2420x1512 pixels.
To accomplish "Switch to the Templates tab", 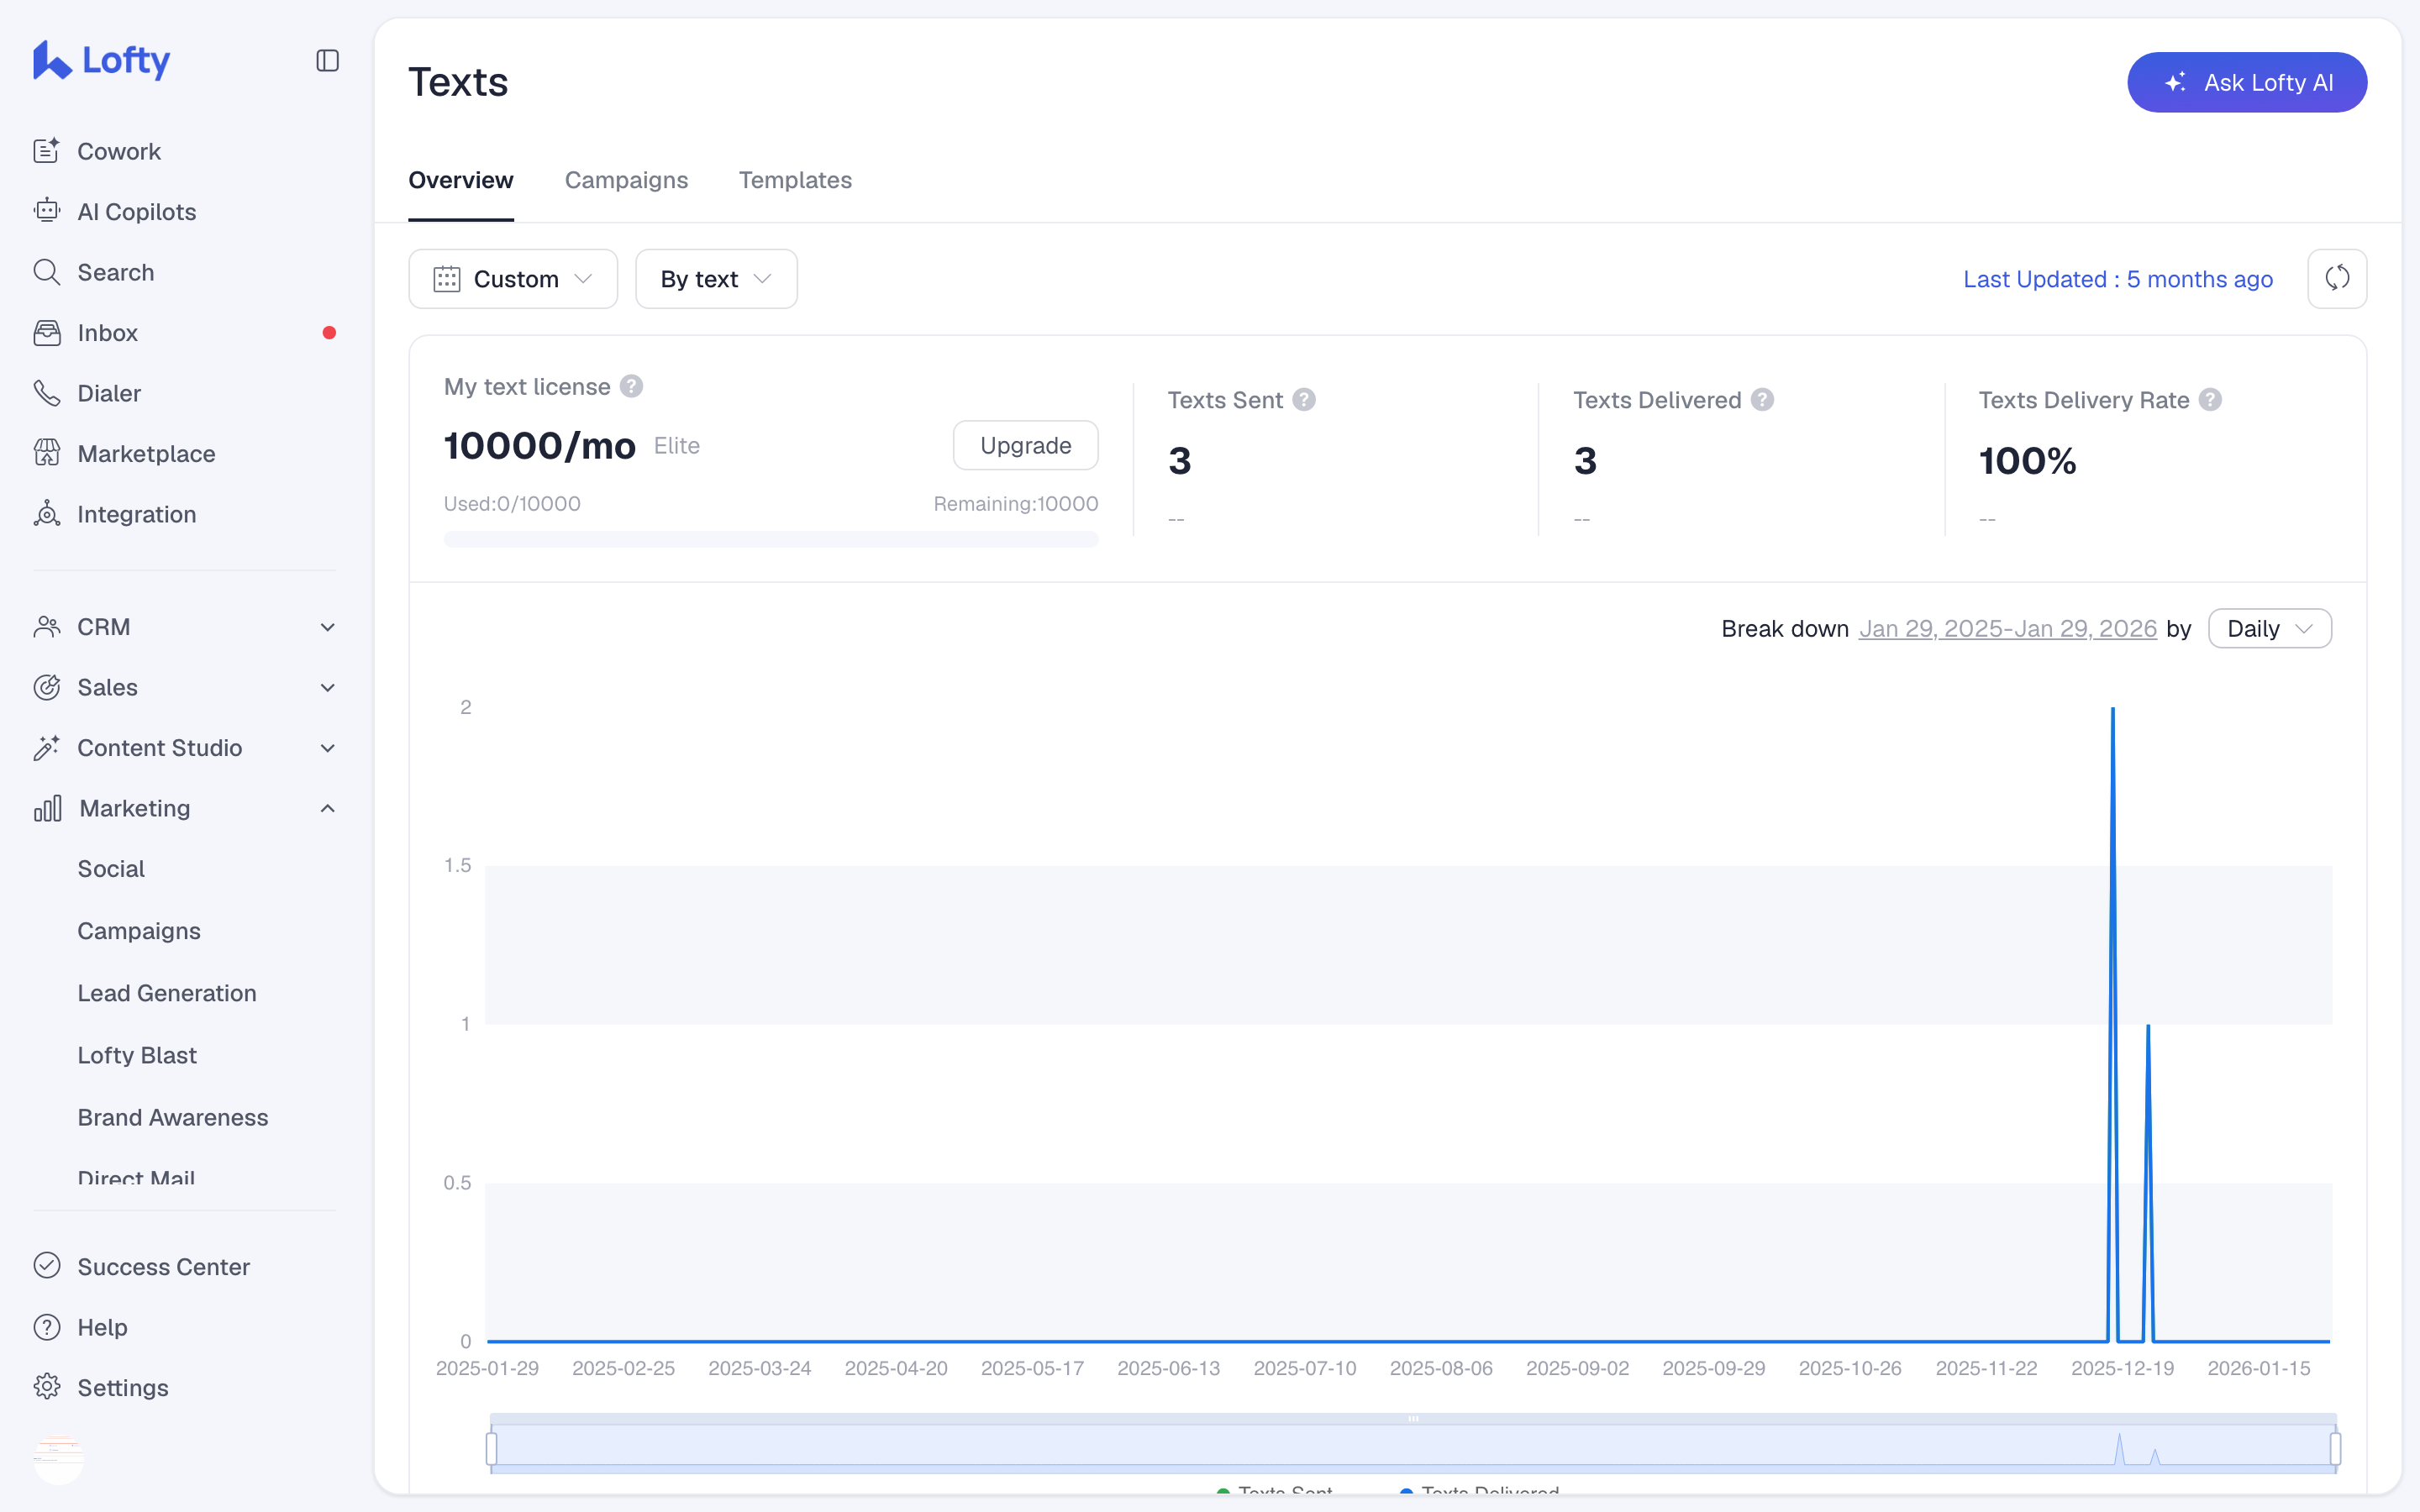I will 795,180.
